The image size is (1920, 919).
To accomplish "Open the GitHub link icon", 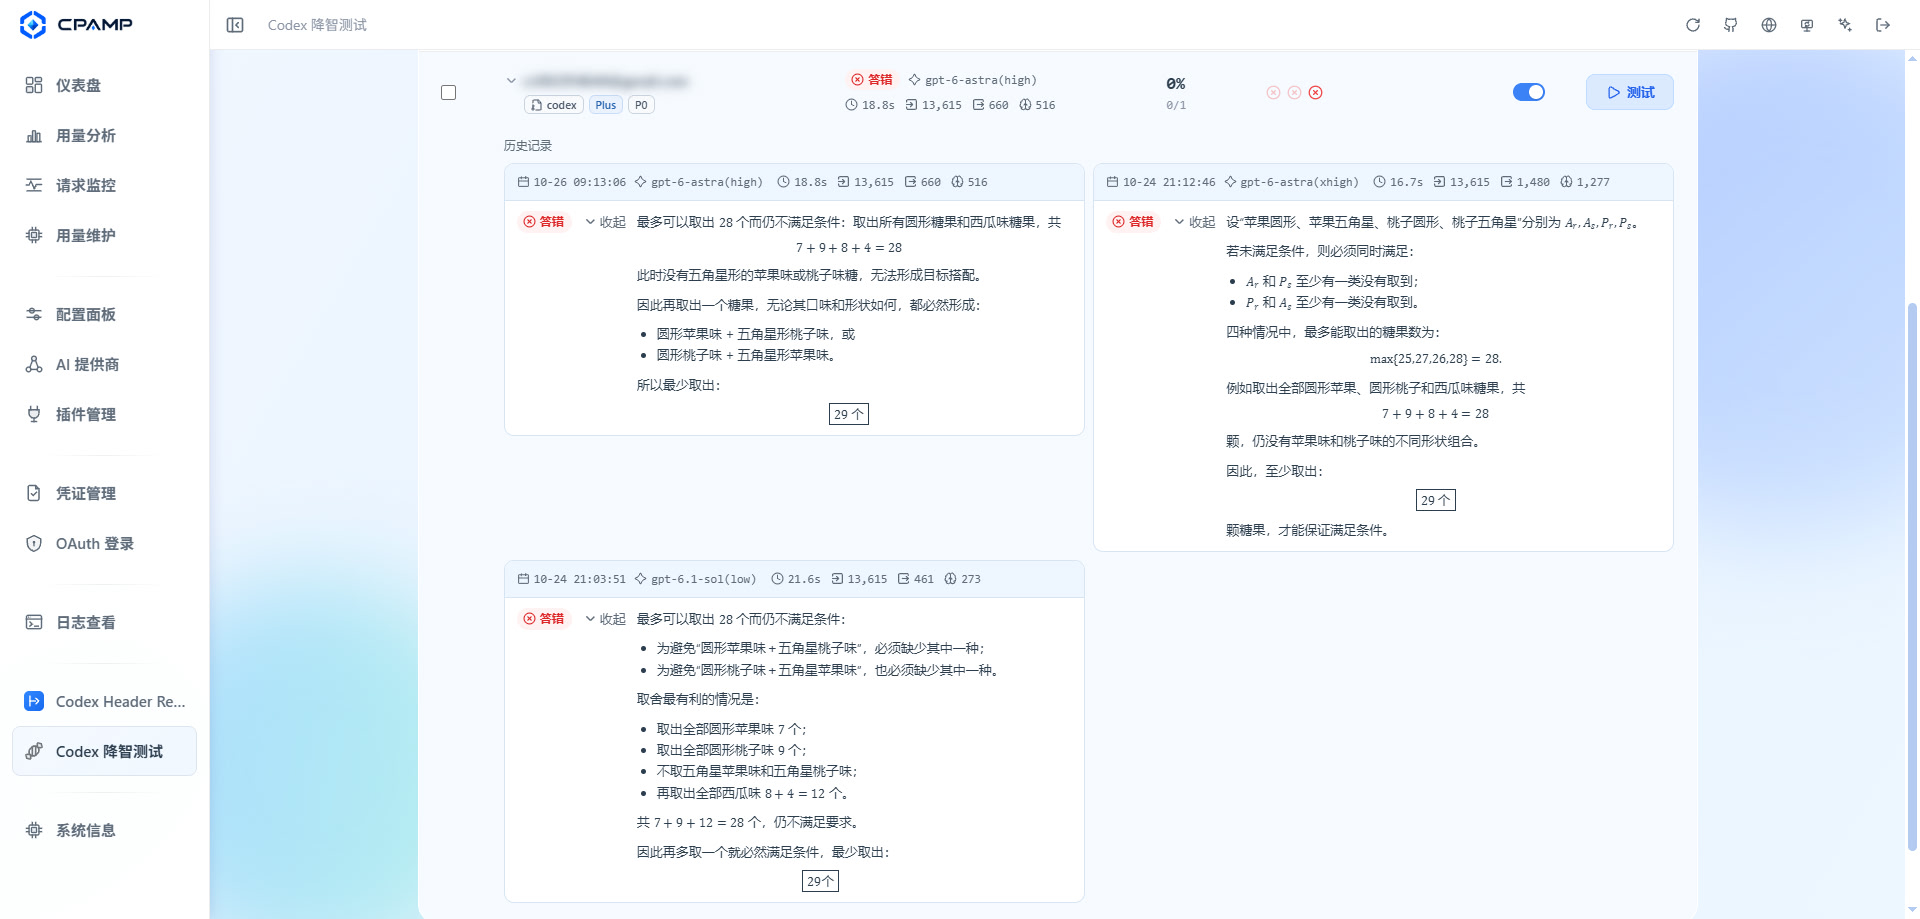I will click(x=1731, y=25).
